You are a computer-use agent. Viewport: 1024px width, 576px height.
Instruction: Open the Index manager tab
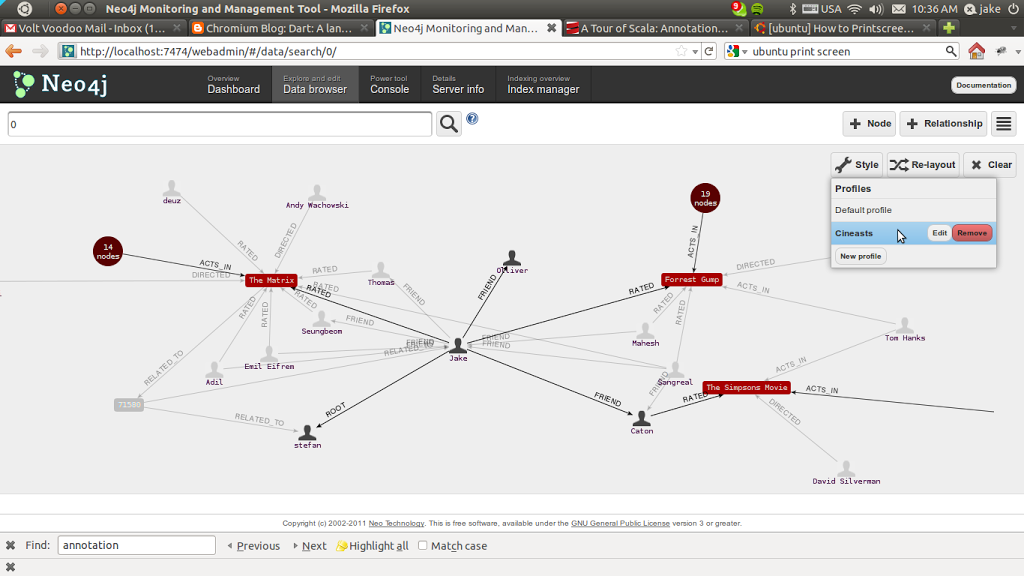click(543, 84)
